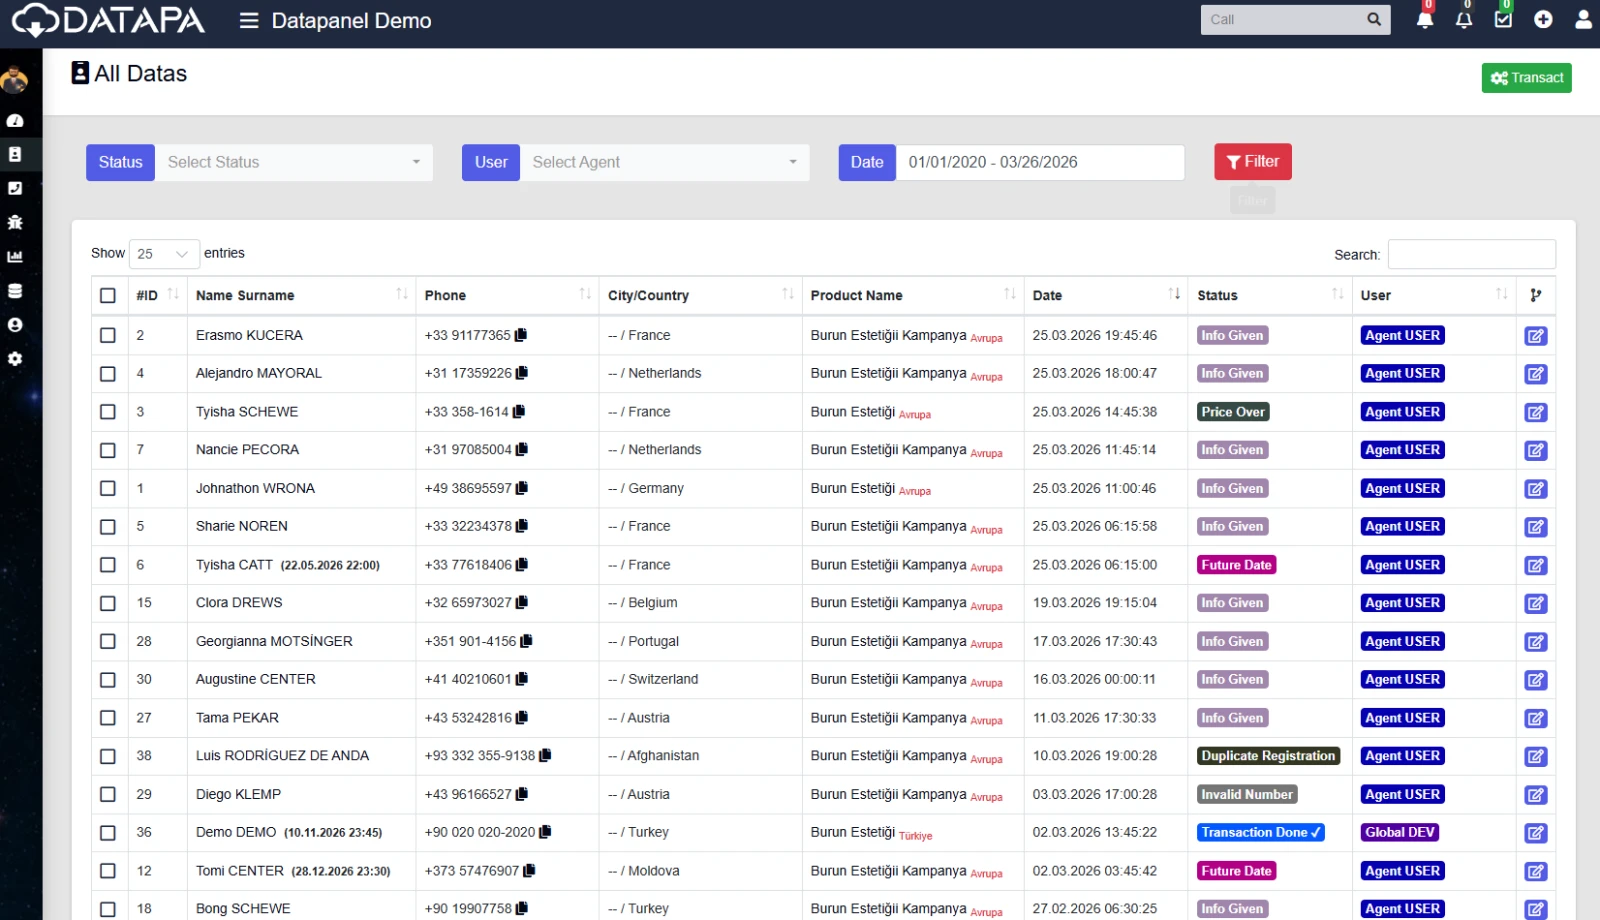
Task: Toggle the hamburger menu beside Datapanel Demo
Action: tap(249, 21)
